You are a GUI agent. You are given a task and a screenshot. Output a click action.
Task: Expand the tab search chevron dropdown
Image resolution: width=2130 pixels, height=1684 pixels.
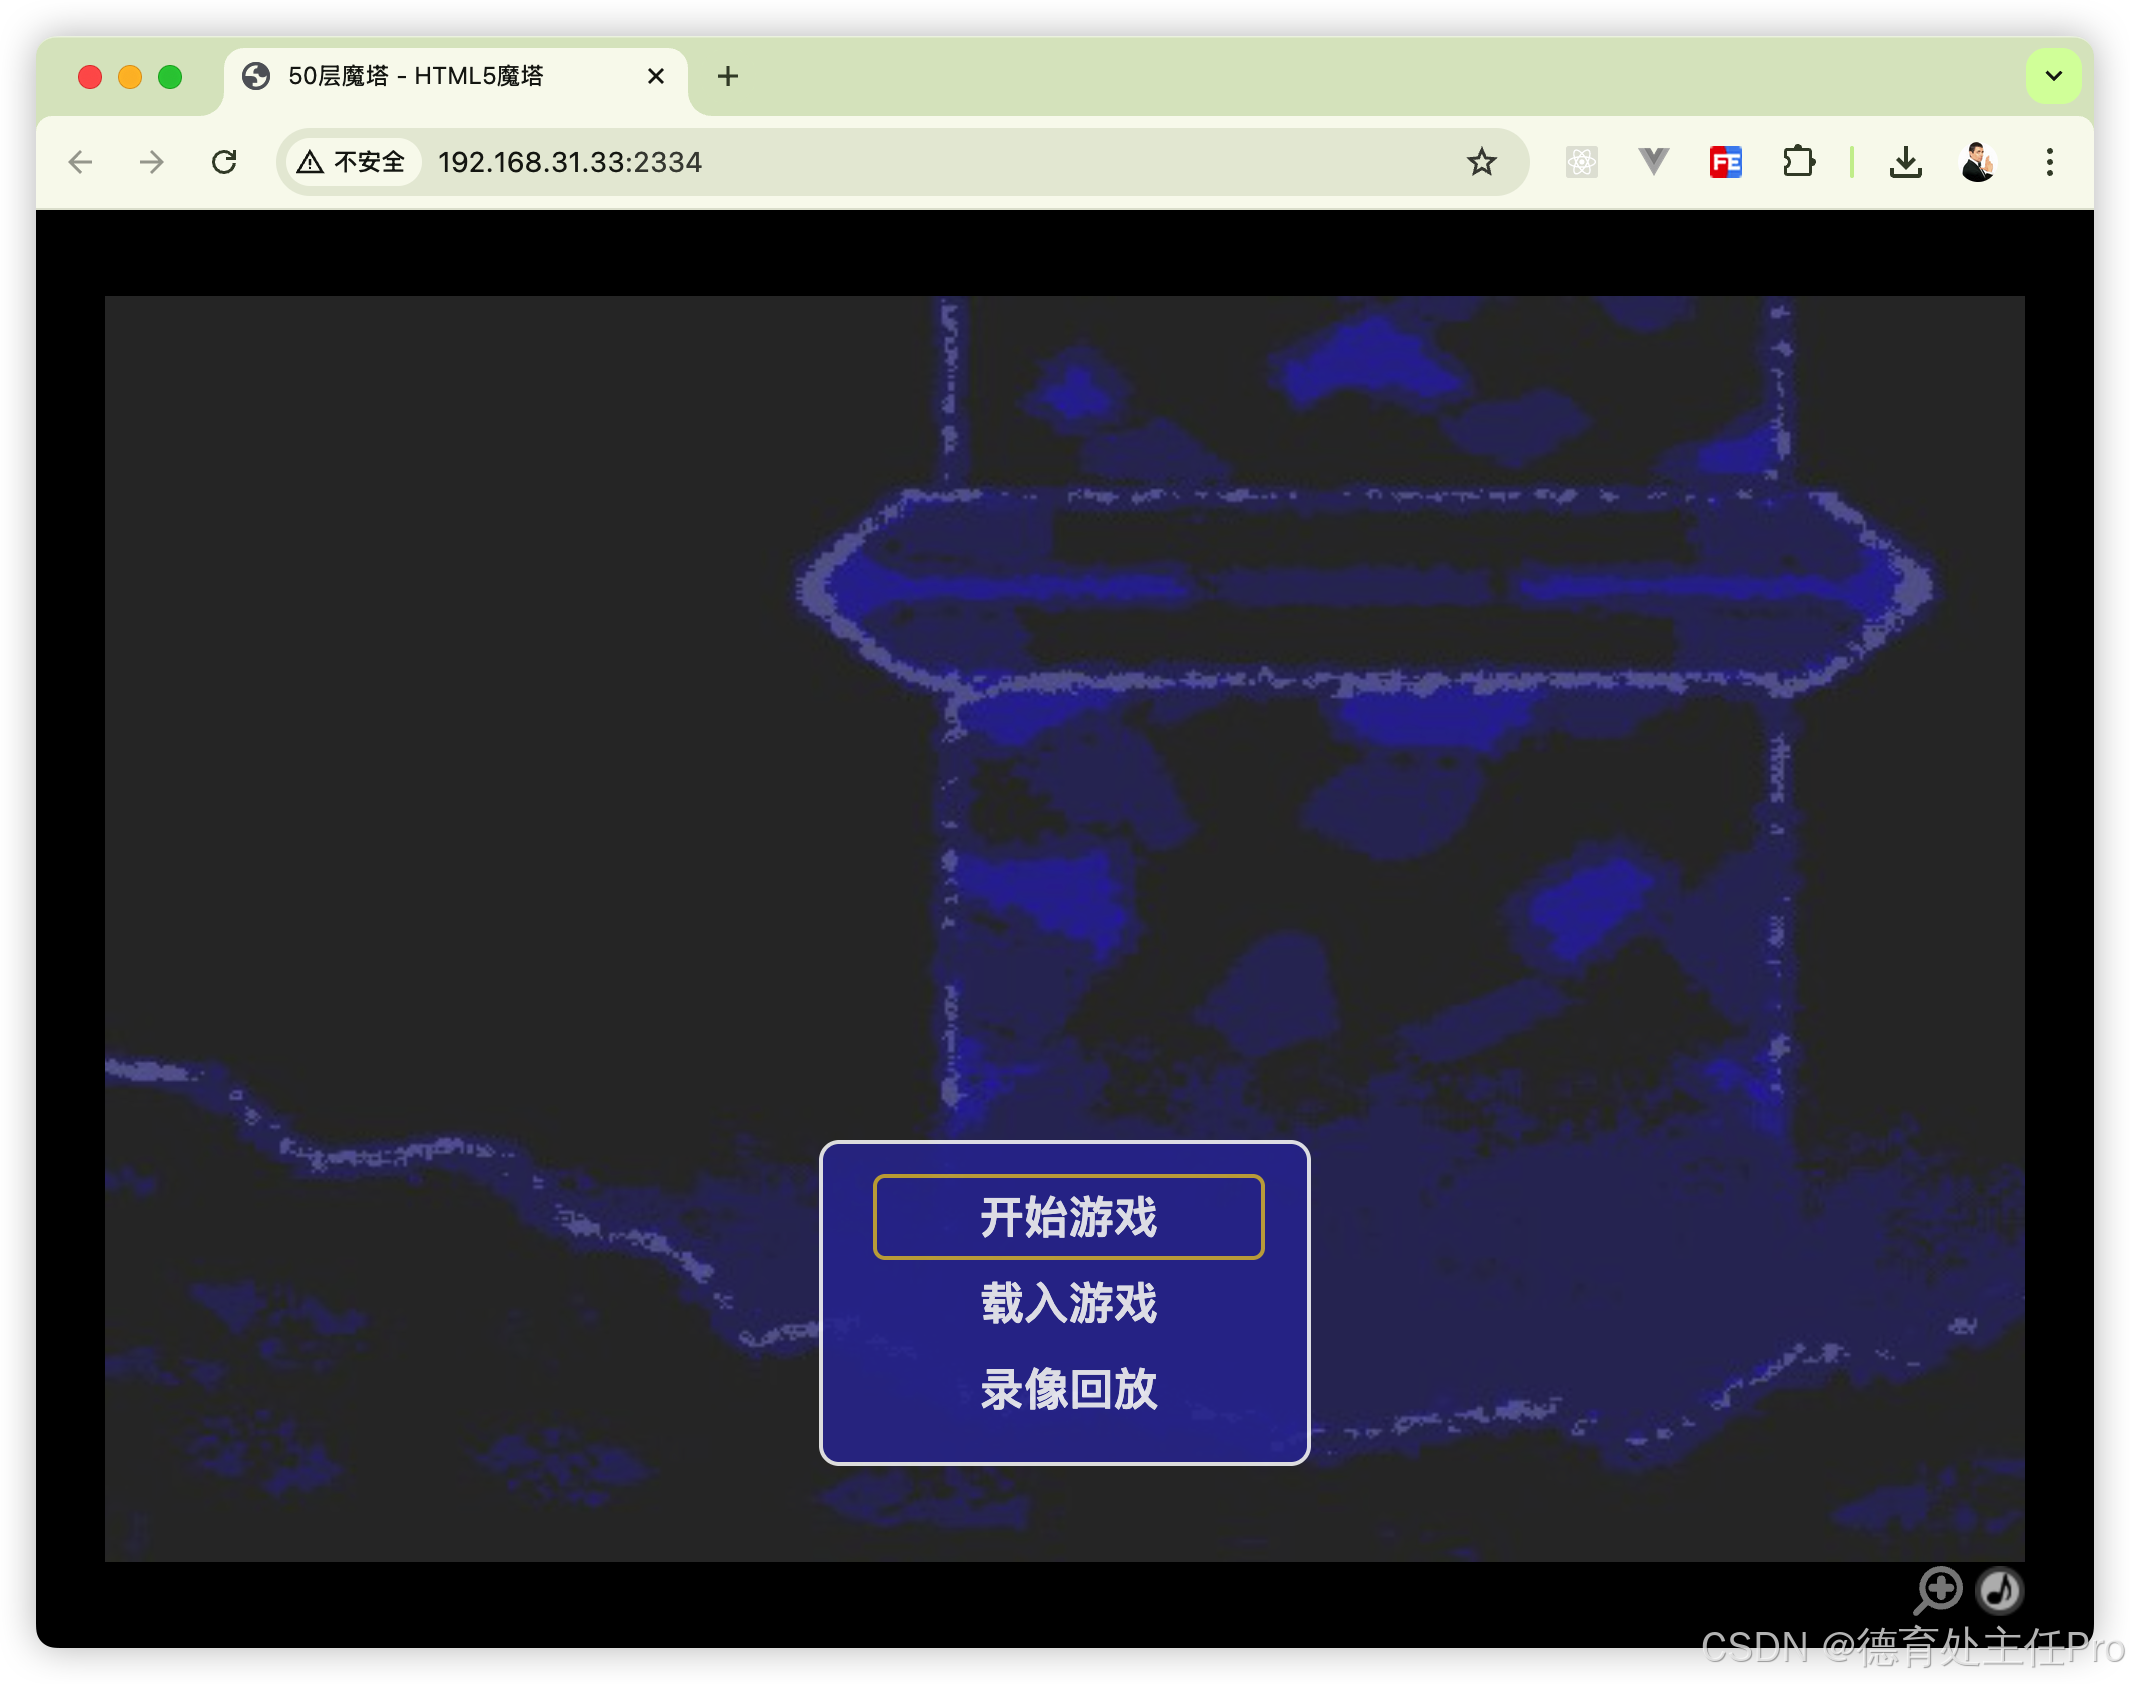(x=2053, y=76)
